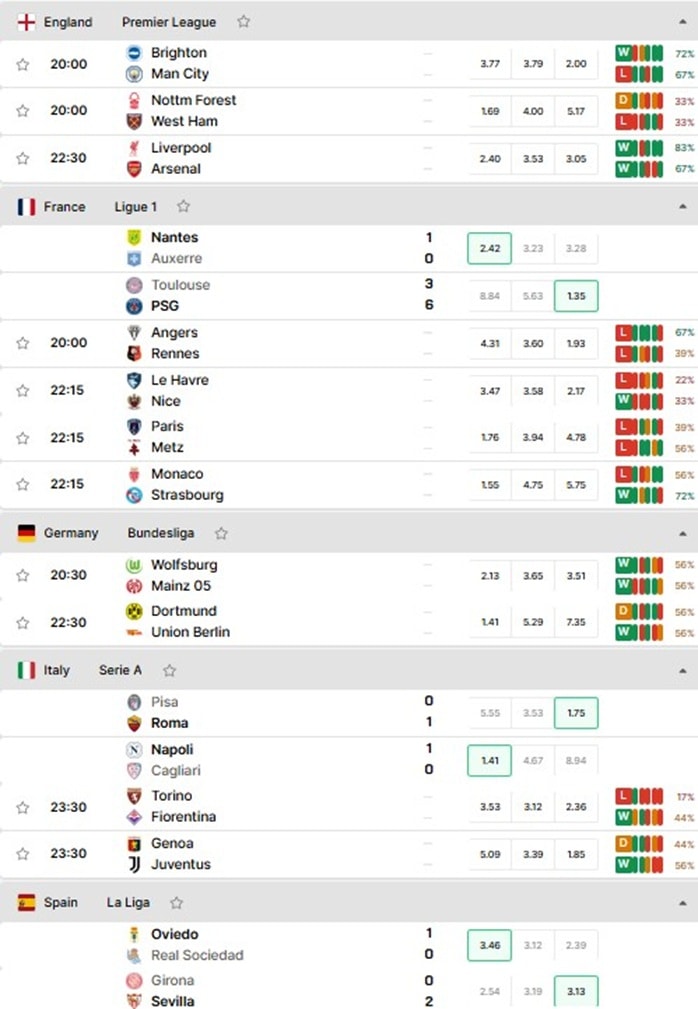Open the Bundesliga league header
698x1009 pixels.
coord(161,533)
